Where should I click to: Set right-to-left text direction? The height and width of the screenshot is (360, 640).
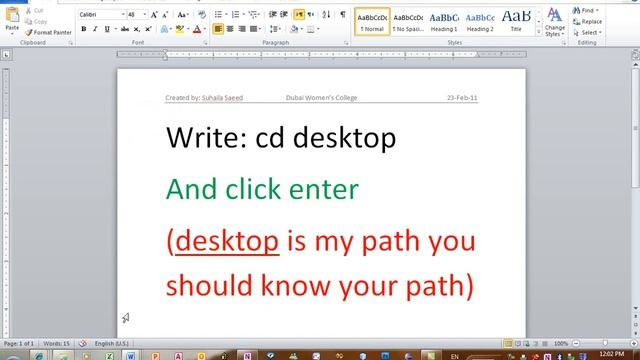[311, 15]
